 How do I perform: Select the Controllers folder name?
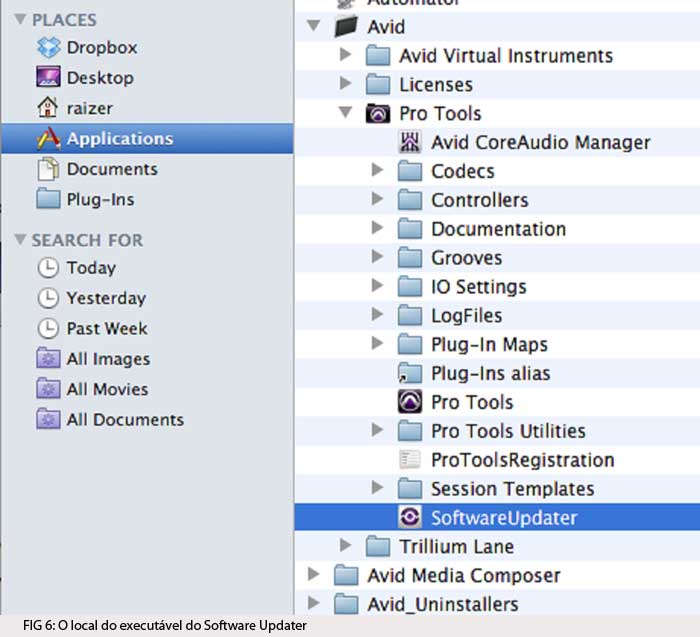pyautogui.click(x=479, y=200)
